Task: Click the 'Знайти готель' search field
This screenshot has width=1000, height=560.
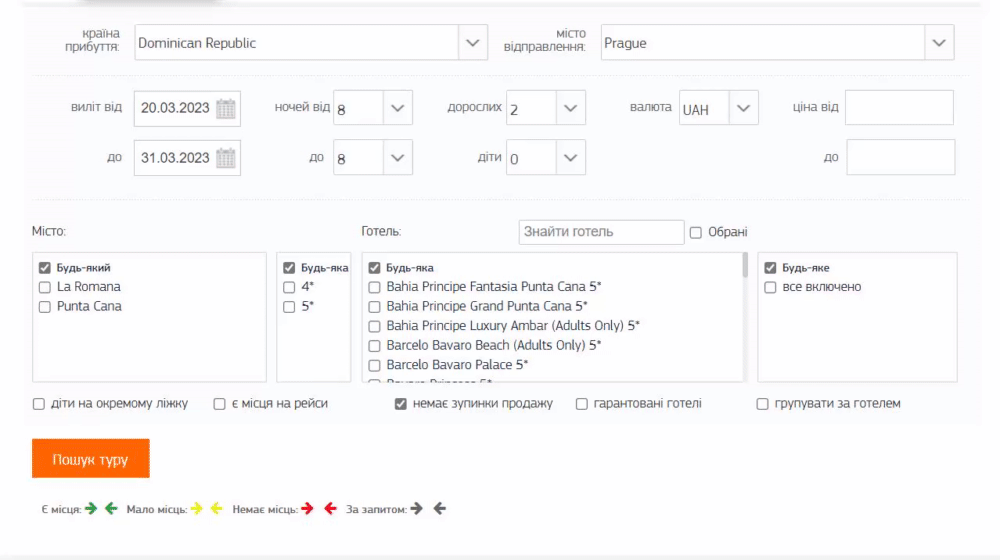Action: (601, 232)
